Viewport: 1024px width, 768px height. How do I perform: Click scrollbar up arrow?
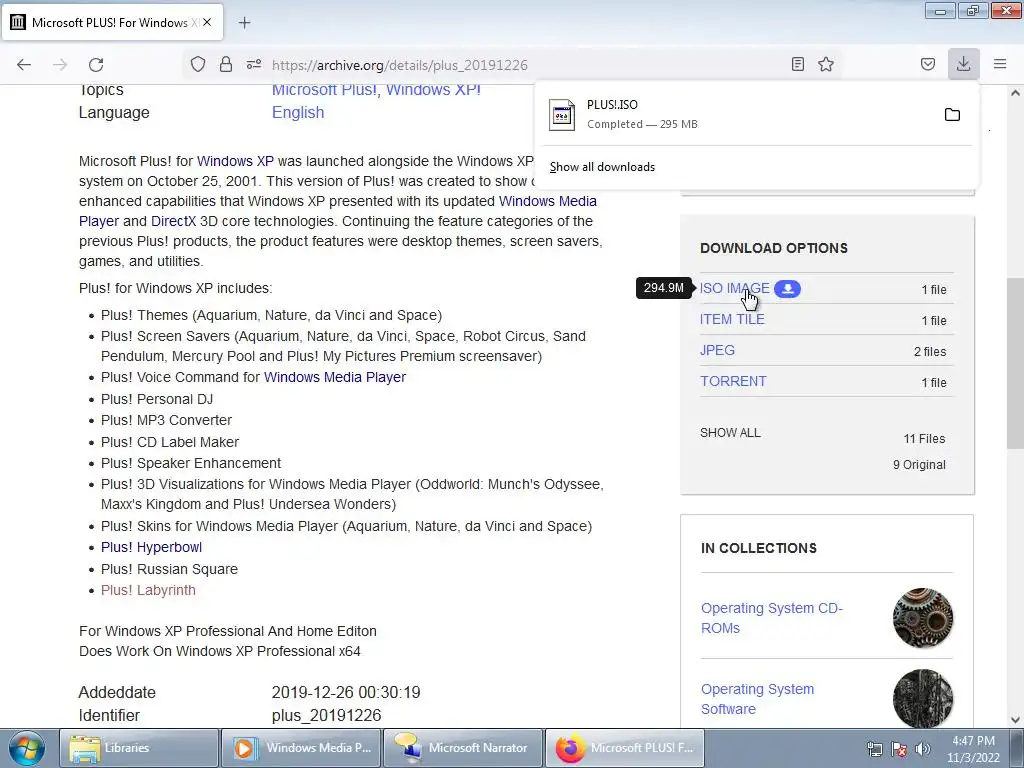tap(1015, 93)
